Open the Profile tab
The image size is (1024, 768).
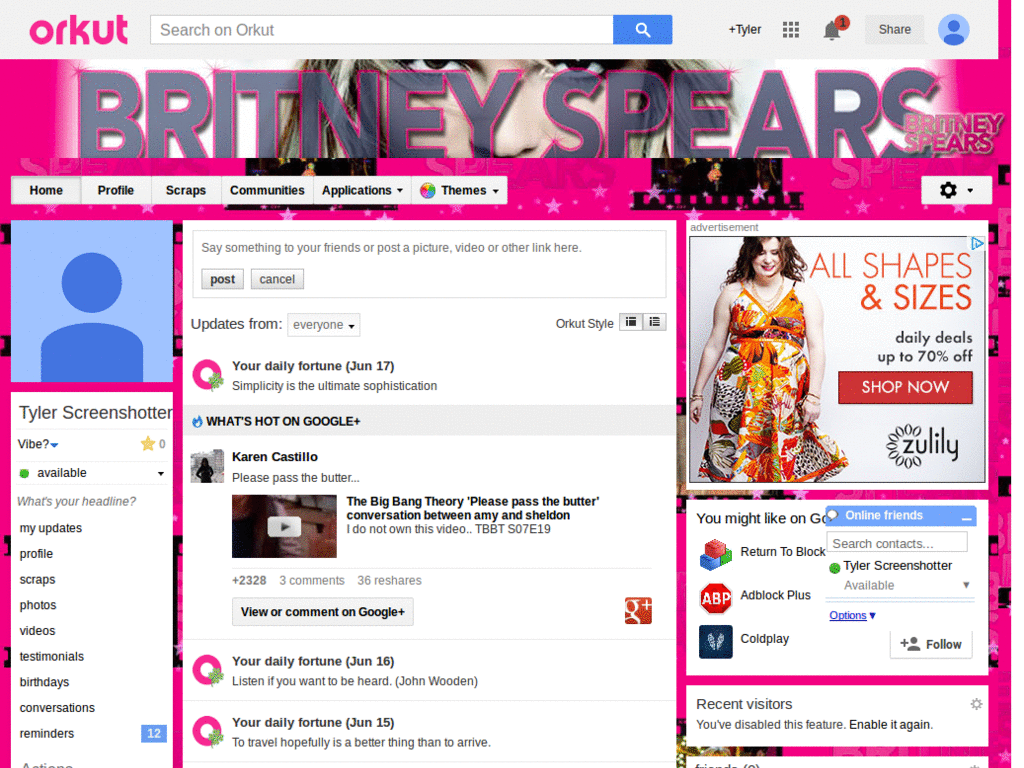pyautogui.click(x=116, y=191)
